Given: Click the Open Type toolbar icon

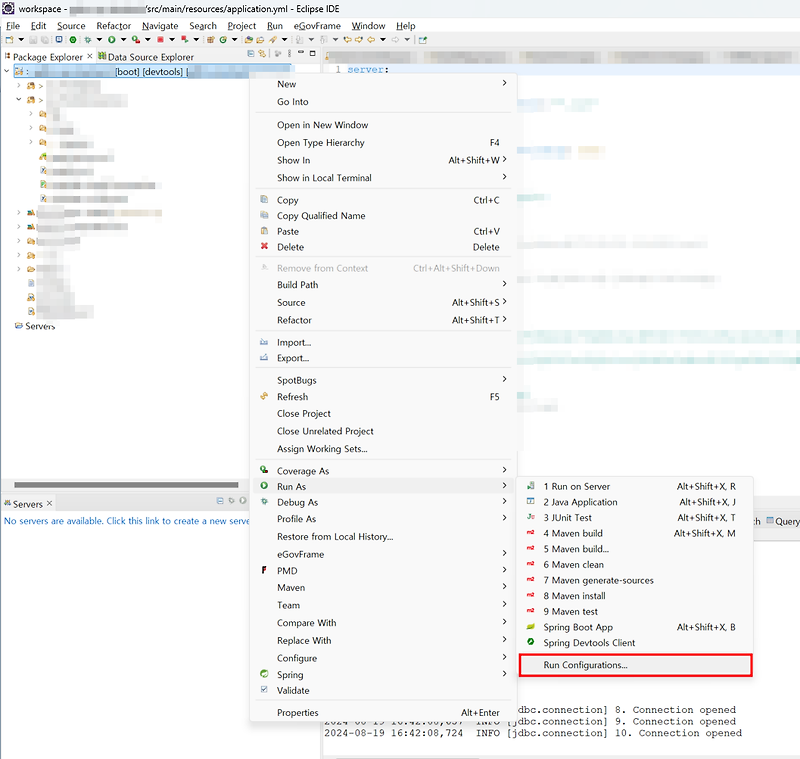Looking at the screenshot, I should (x=248, y=40).
